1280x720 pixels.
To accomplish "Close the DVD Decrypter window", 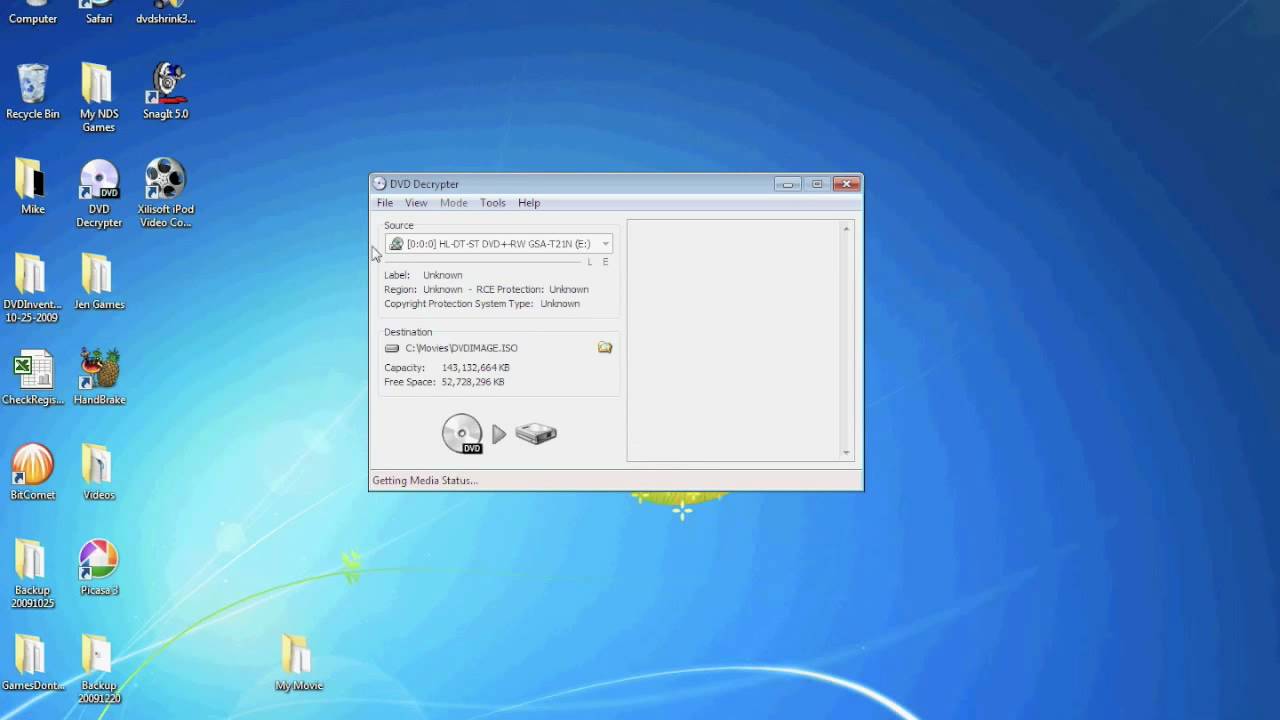I will (847, 184).
